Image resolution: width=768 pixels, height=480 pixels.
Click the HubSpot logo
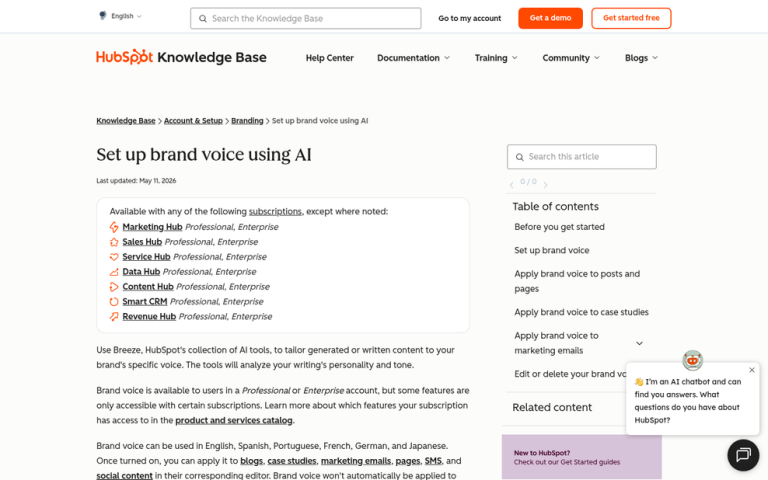tap(124, 57)
